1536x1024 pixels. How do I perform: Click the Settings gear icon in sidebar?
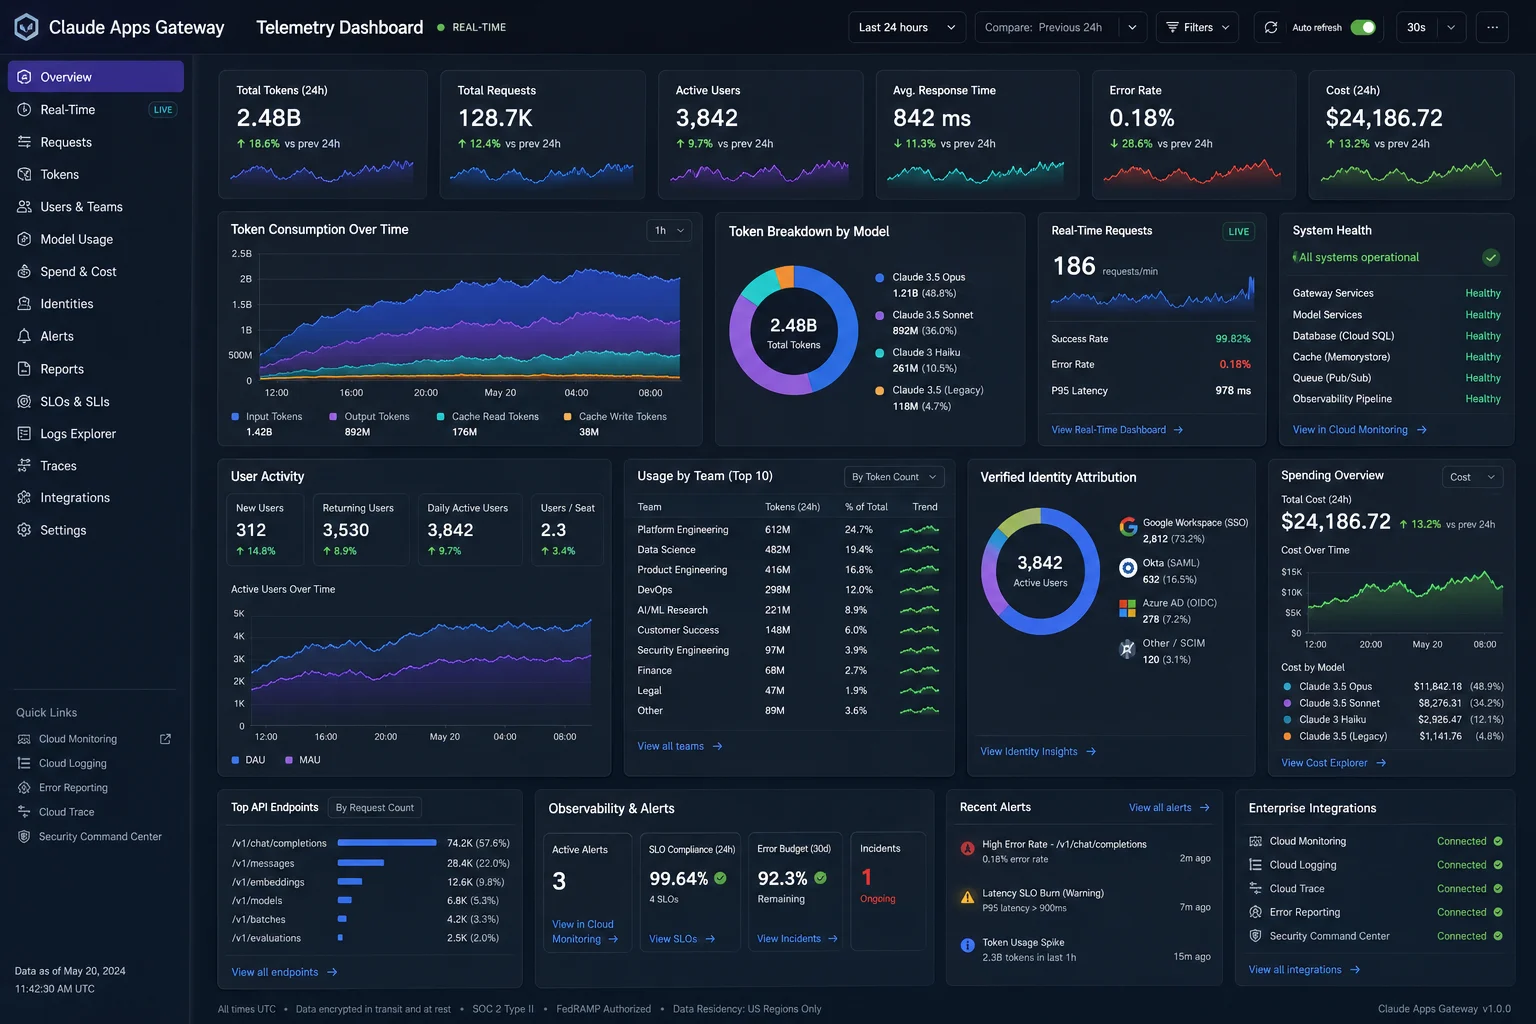click(24, 530)
